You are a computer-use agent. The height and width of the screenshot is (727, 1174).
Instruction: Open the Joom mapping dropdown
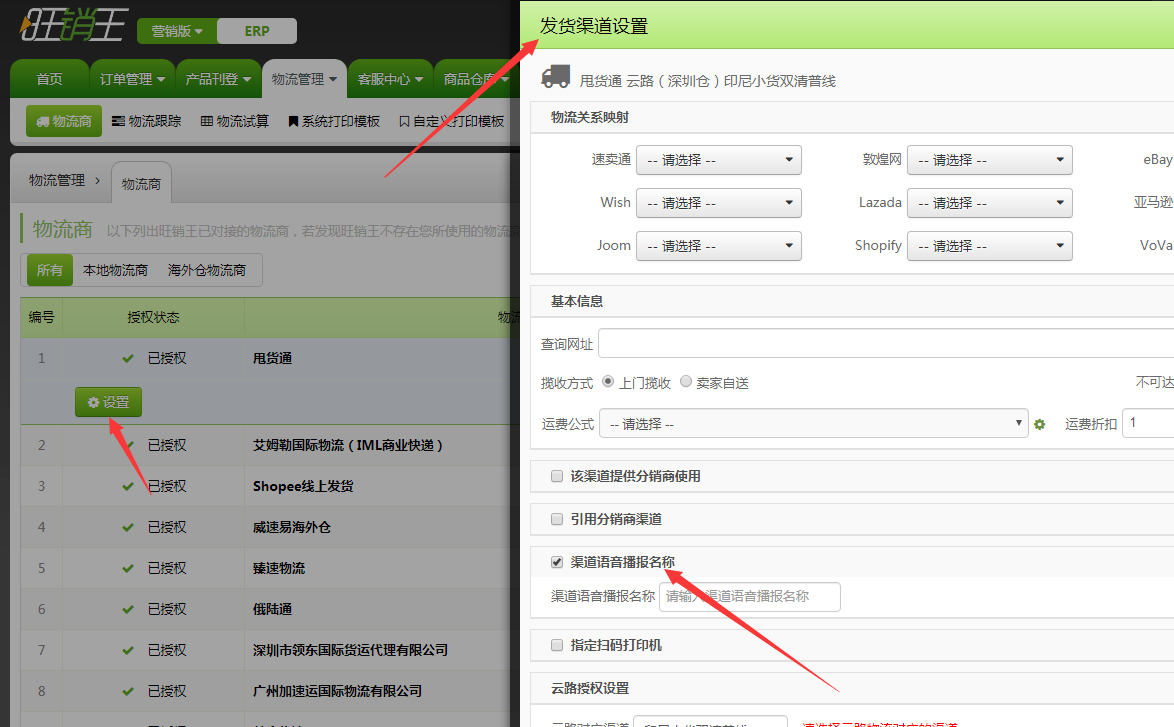pos(719,246)
